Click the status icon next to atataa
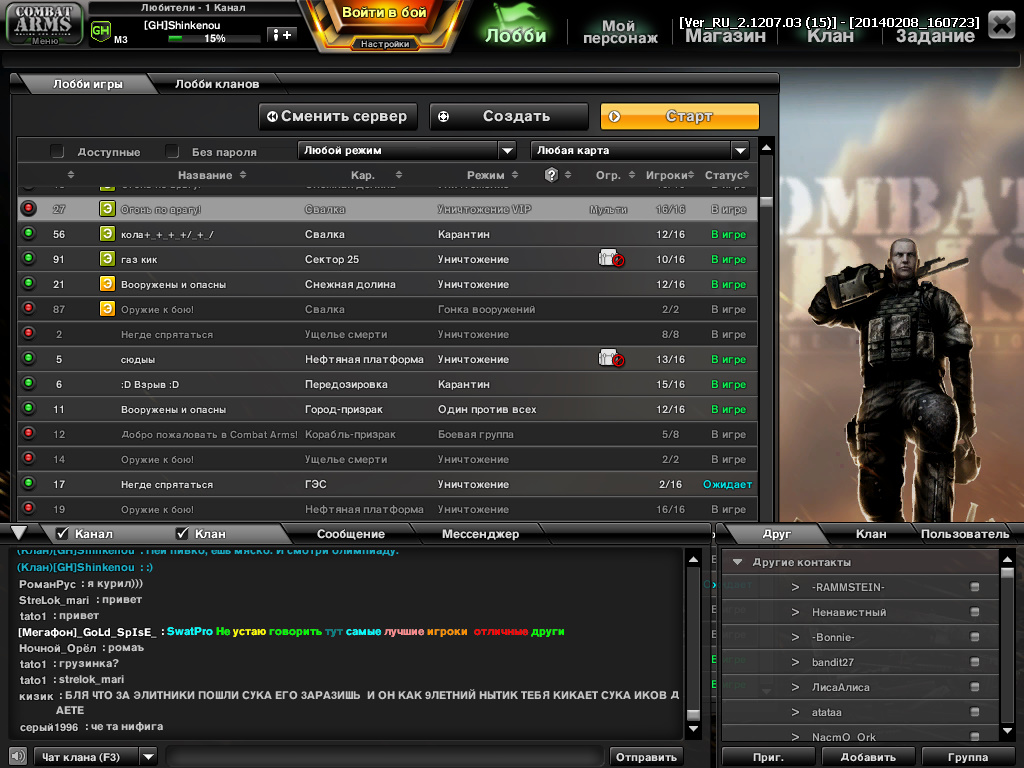This screenshot has width=1024, height=768. pos(974,712)
